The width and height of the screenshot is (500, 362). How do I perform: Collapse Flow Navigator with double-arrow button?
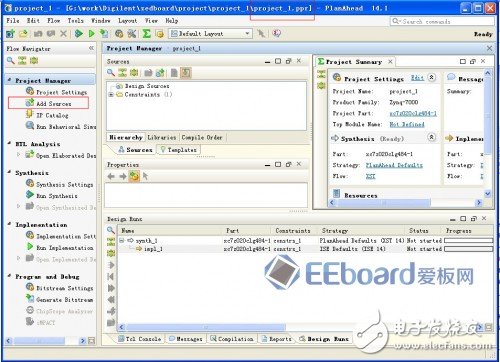[91, 48]
